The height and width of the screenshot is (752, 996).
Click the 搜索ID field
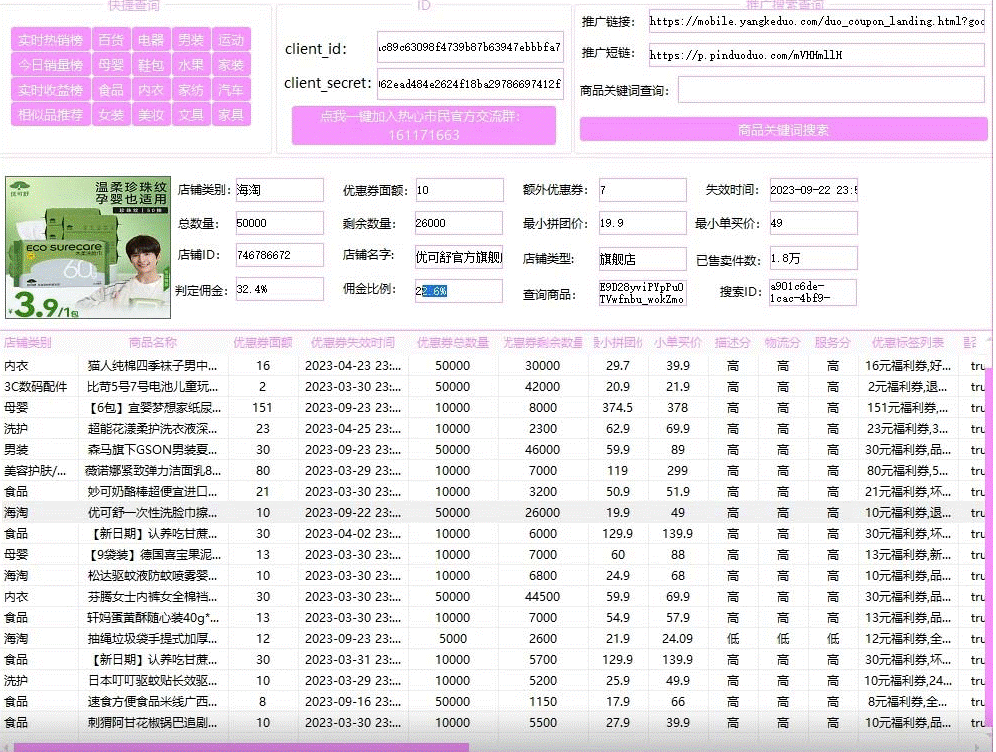coord(812,292)
